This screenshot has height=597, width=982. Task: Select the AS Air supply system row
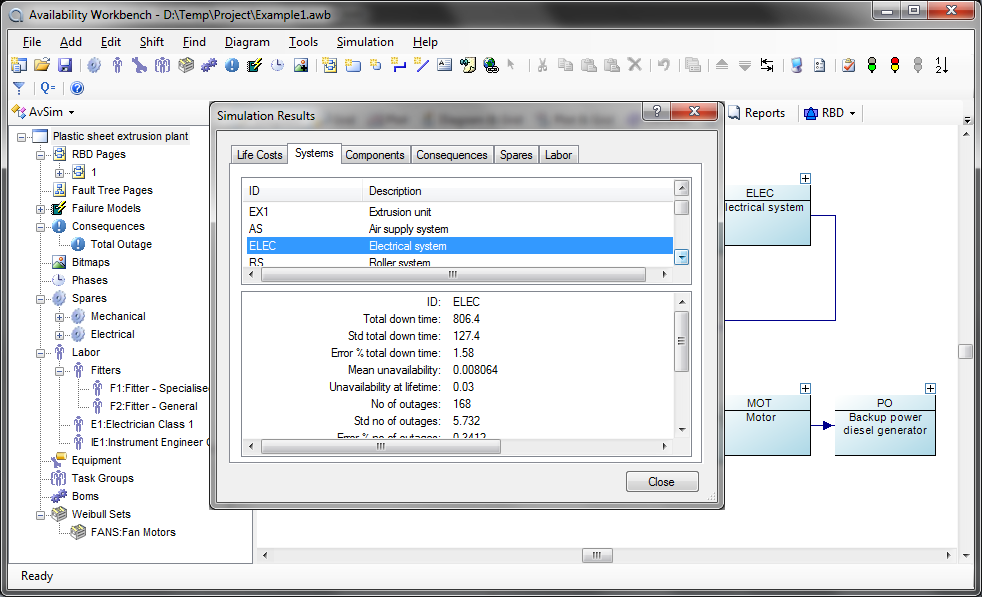[x=408, y=229]
